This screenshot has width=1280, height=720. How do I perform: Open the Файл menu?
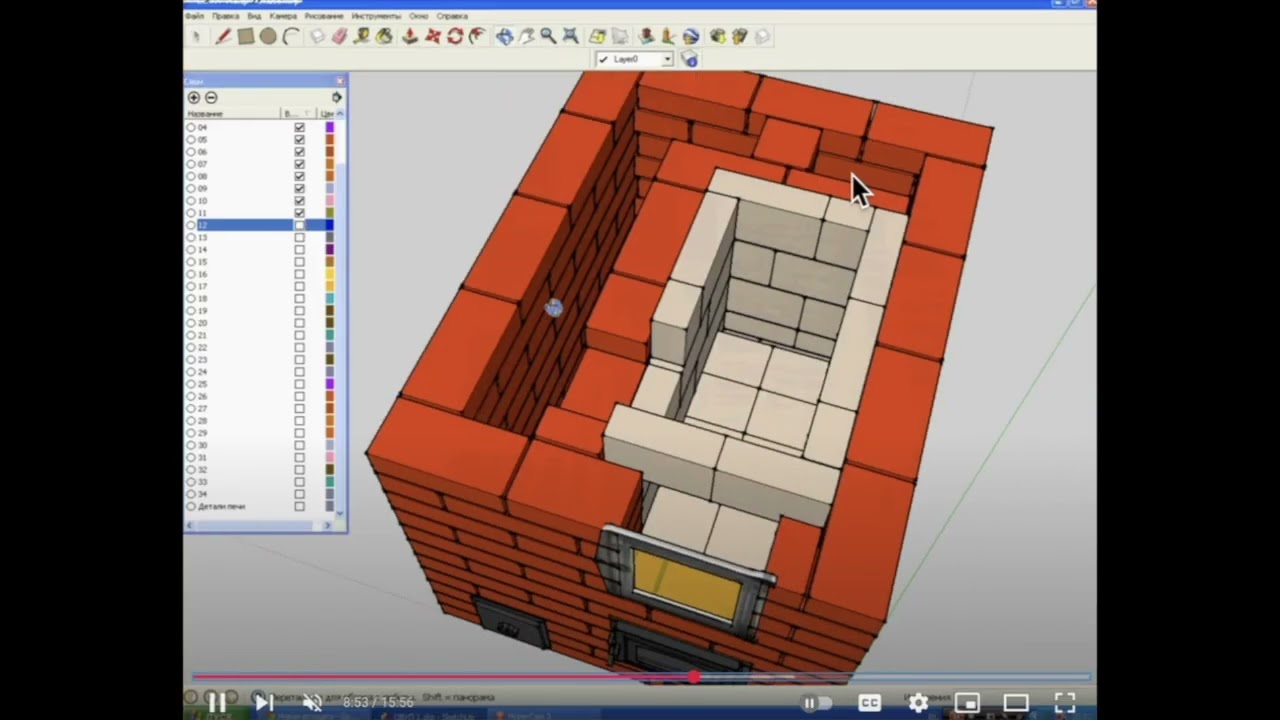(x=195, y=16)
